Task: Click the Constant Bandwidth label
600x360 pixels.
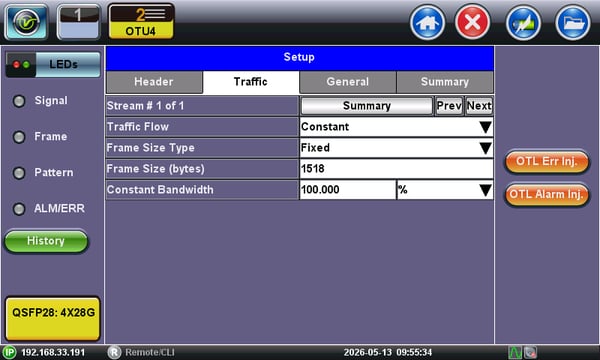Action: tap(160, 190)
